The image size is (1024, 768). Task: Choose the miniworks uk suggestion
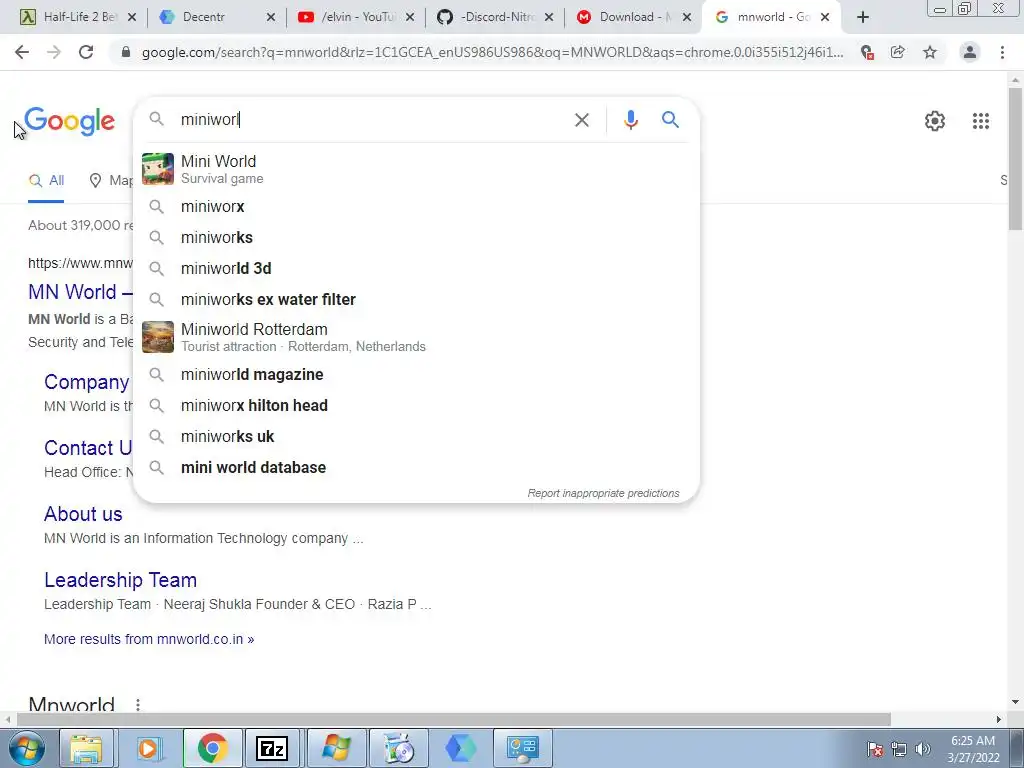point(416,437)
